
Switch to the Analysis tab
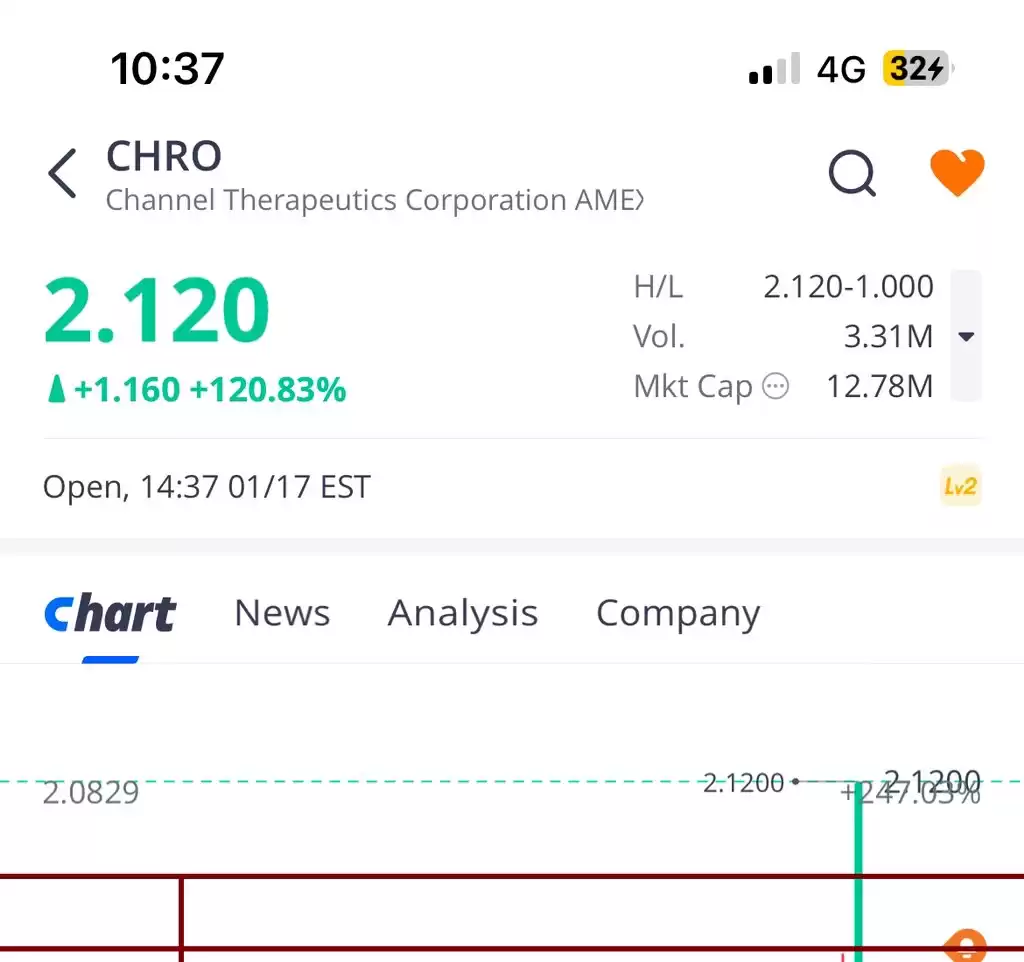(462, 613)
